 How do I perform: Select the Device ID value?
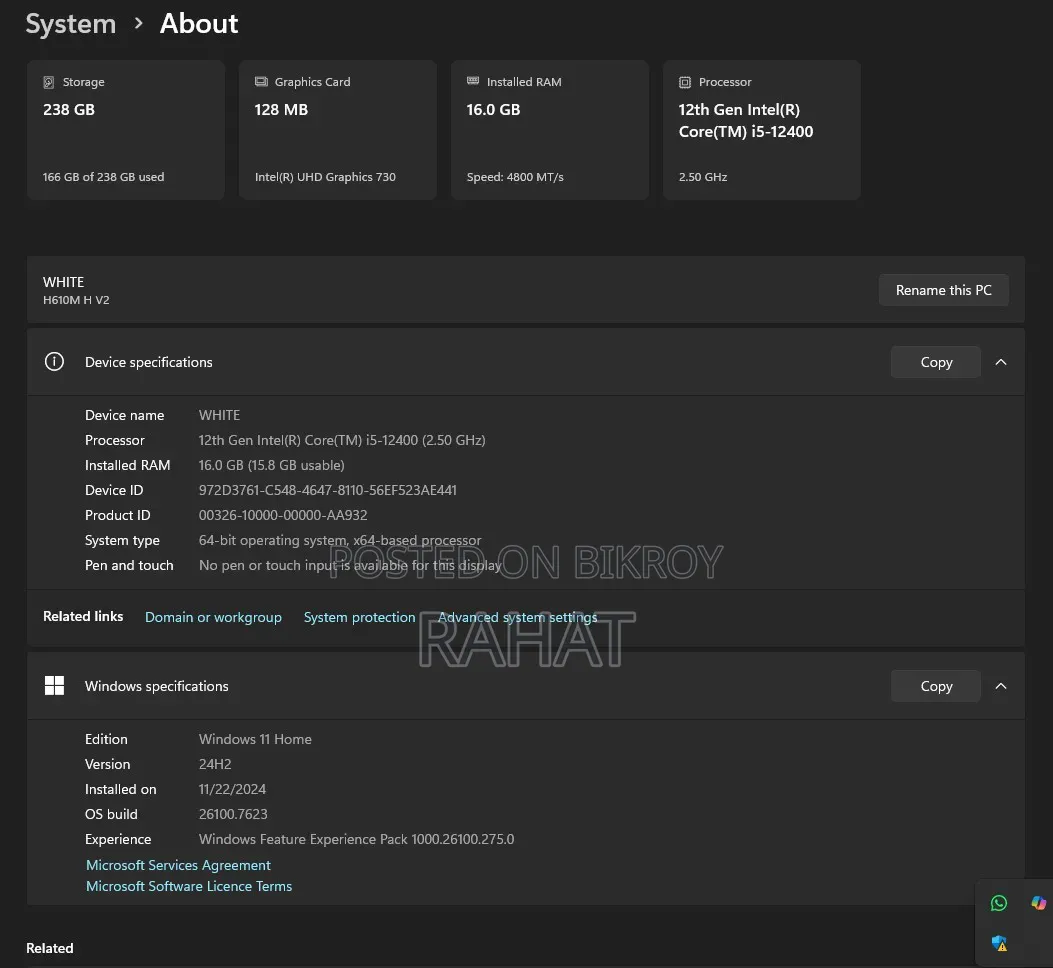327,490
